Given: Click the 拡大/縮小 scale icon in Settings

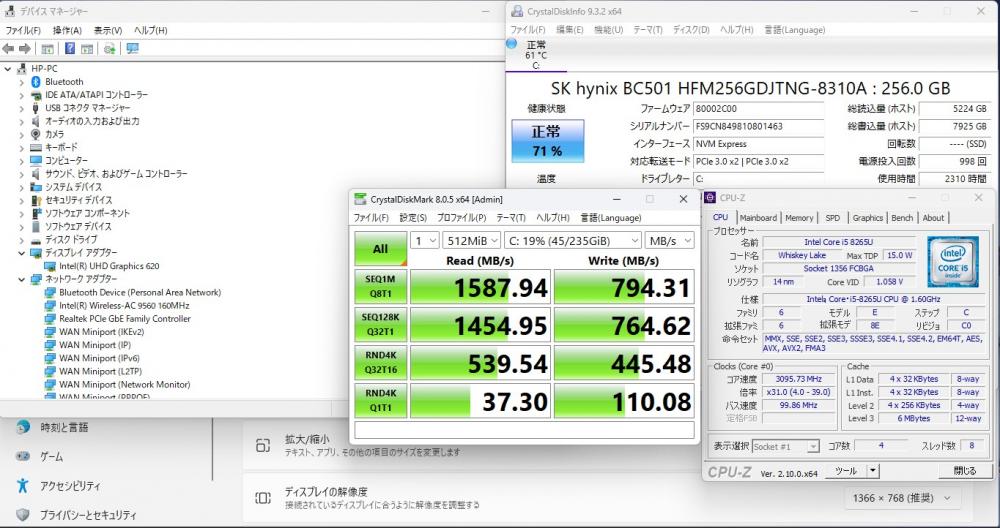Looking at the screenshot, I should (x=263, y=445).
